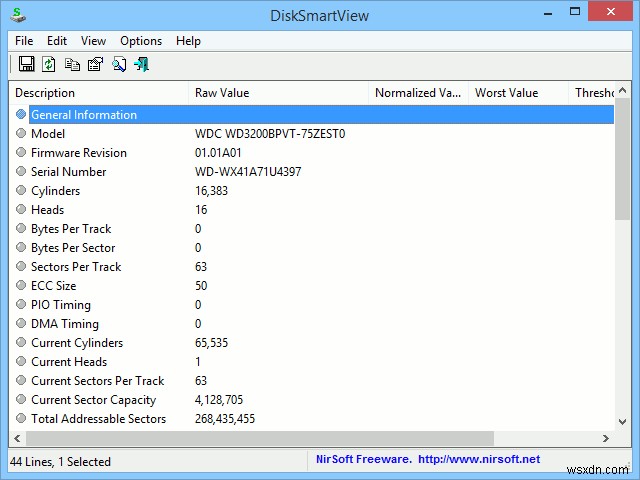Click the bullet icon beside ECC Size
This screenshot has height=480, width=640.
click(21, 285)
